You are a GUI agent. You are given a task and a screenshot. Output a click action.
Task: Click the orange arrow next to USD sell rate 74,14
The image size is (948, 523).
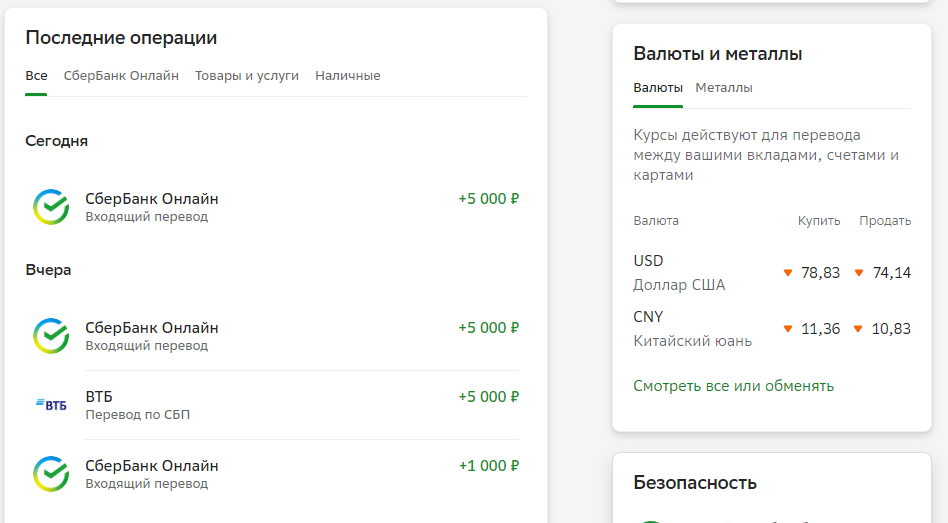pos(859,273)
